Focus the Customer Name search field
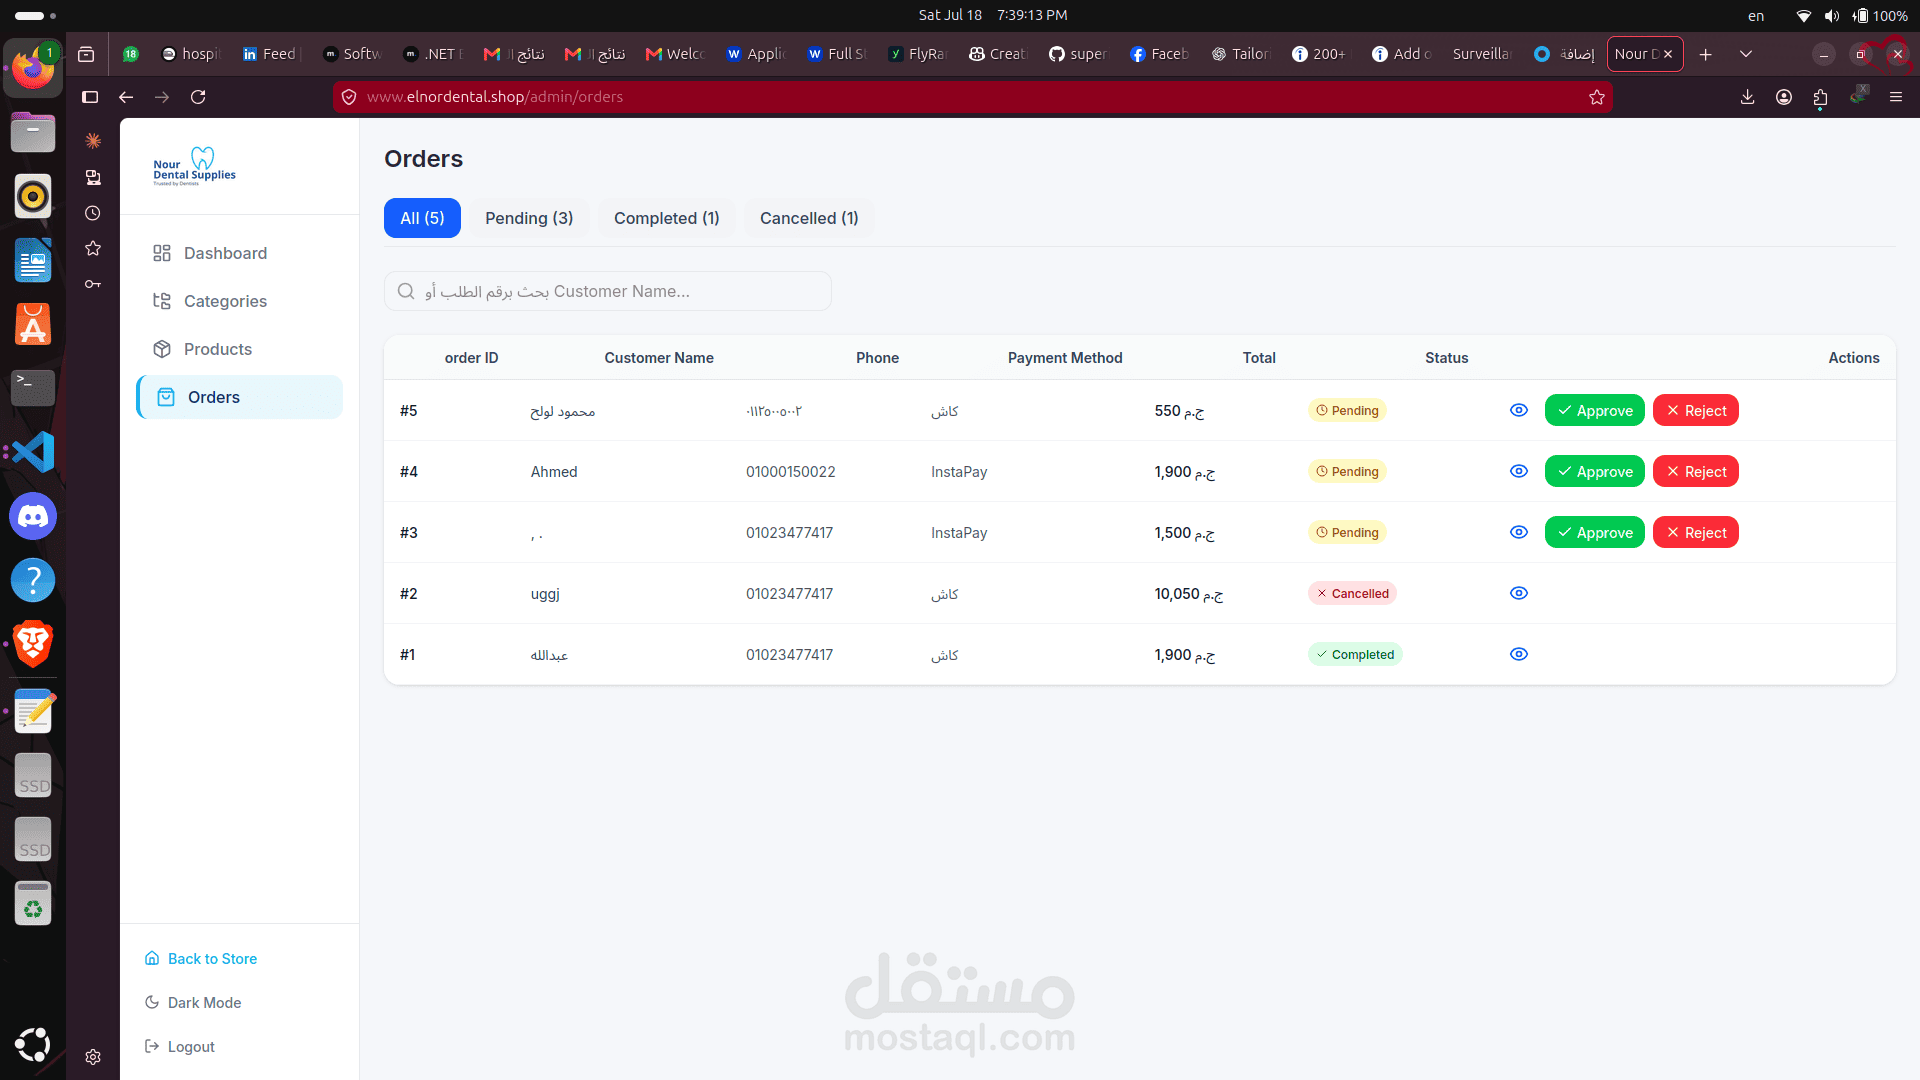This screenshot has height=1080, width=1920. point(607,291)
